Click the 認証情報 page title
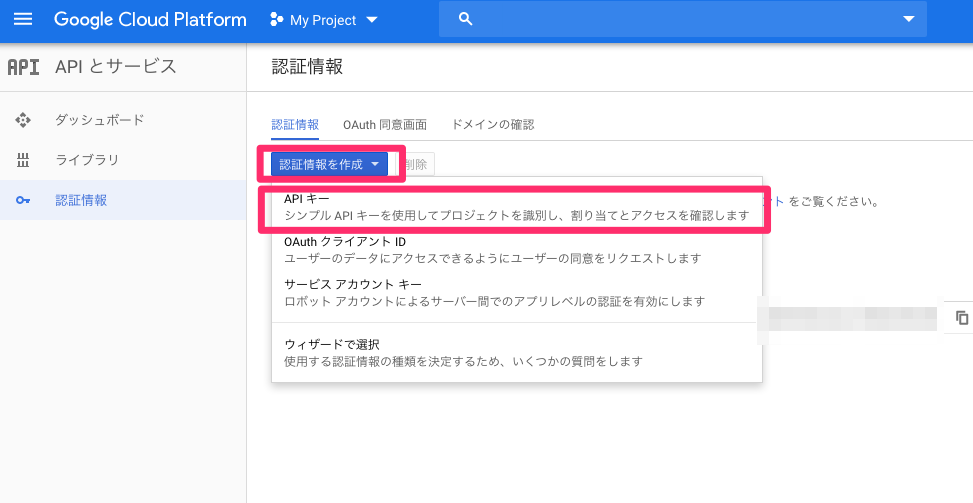 point(307,66)
